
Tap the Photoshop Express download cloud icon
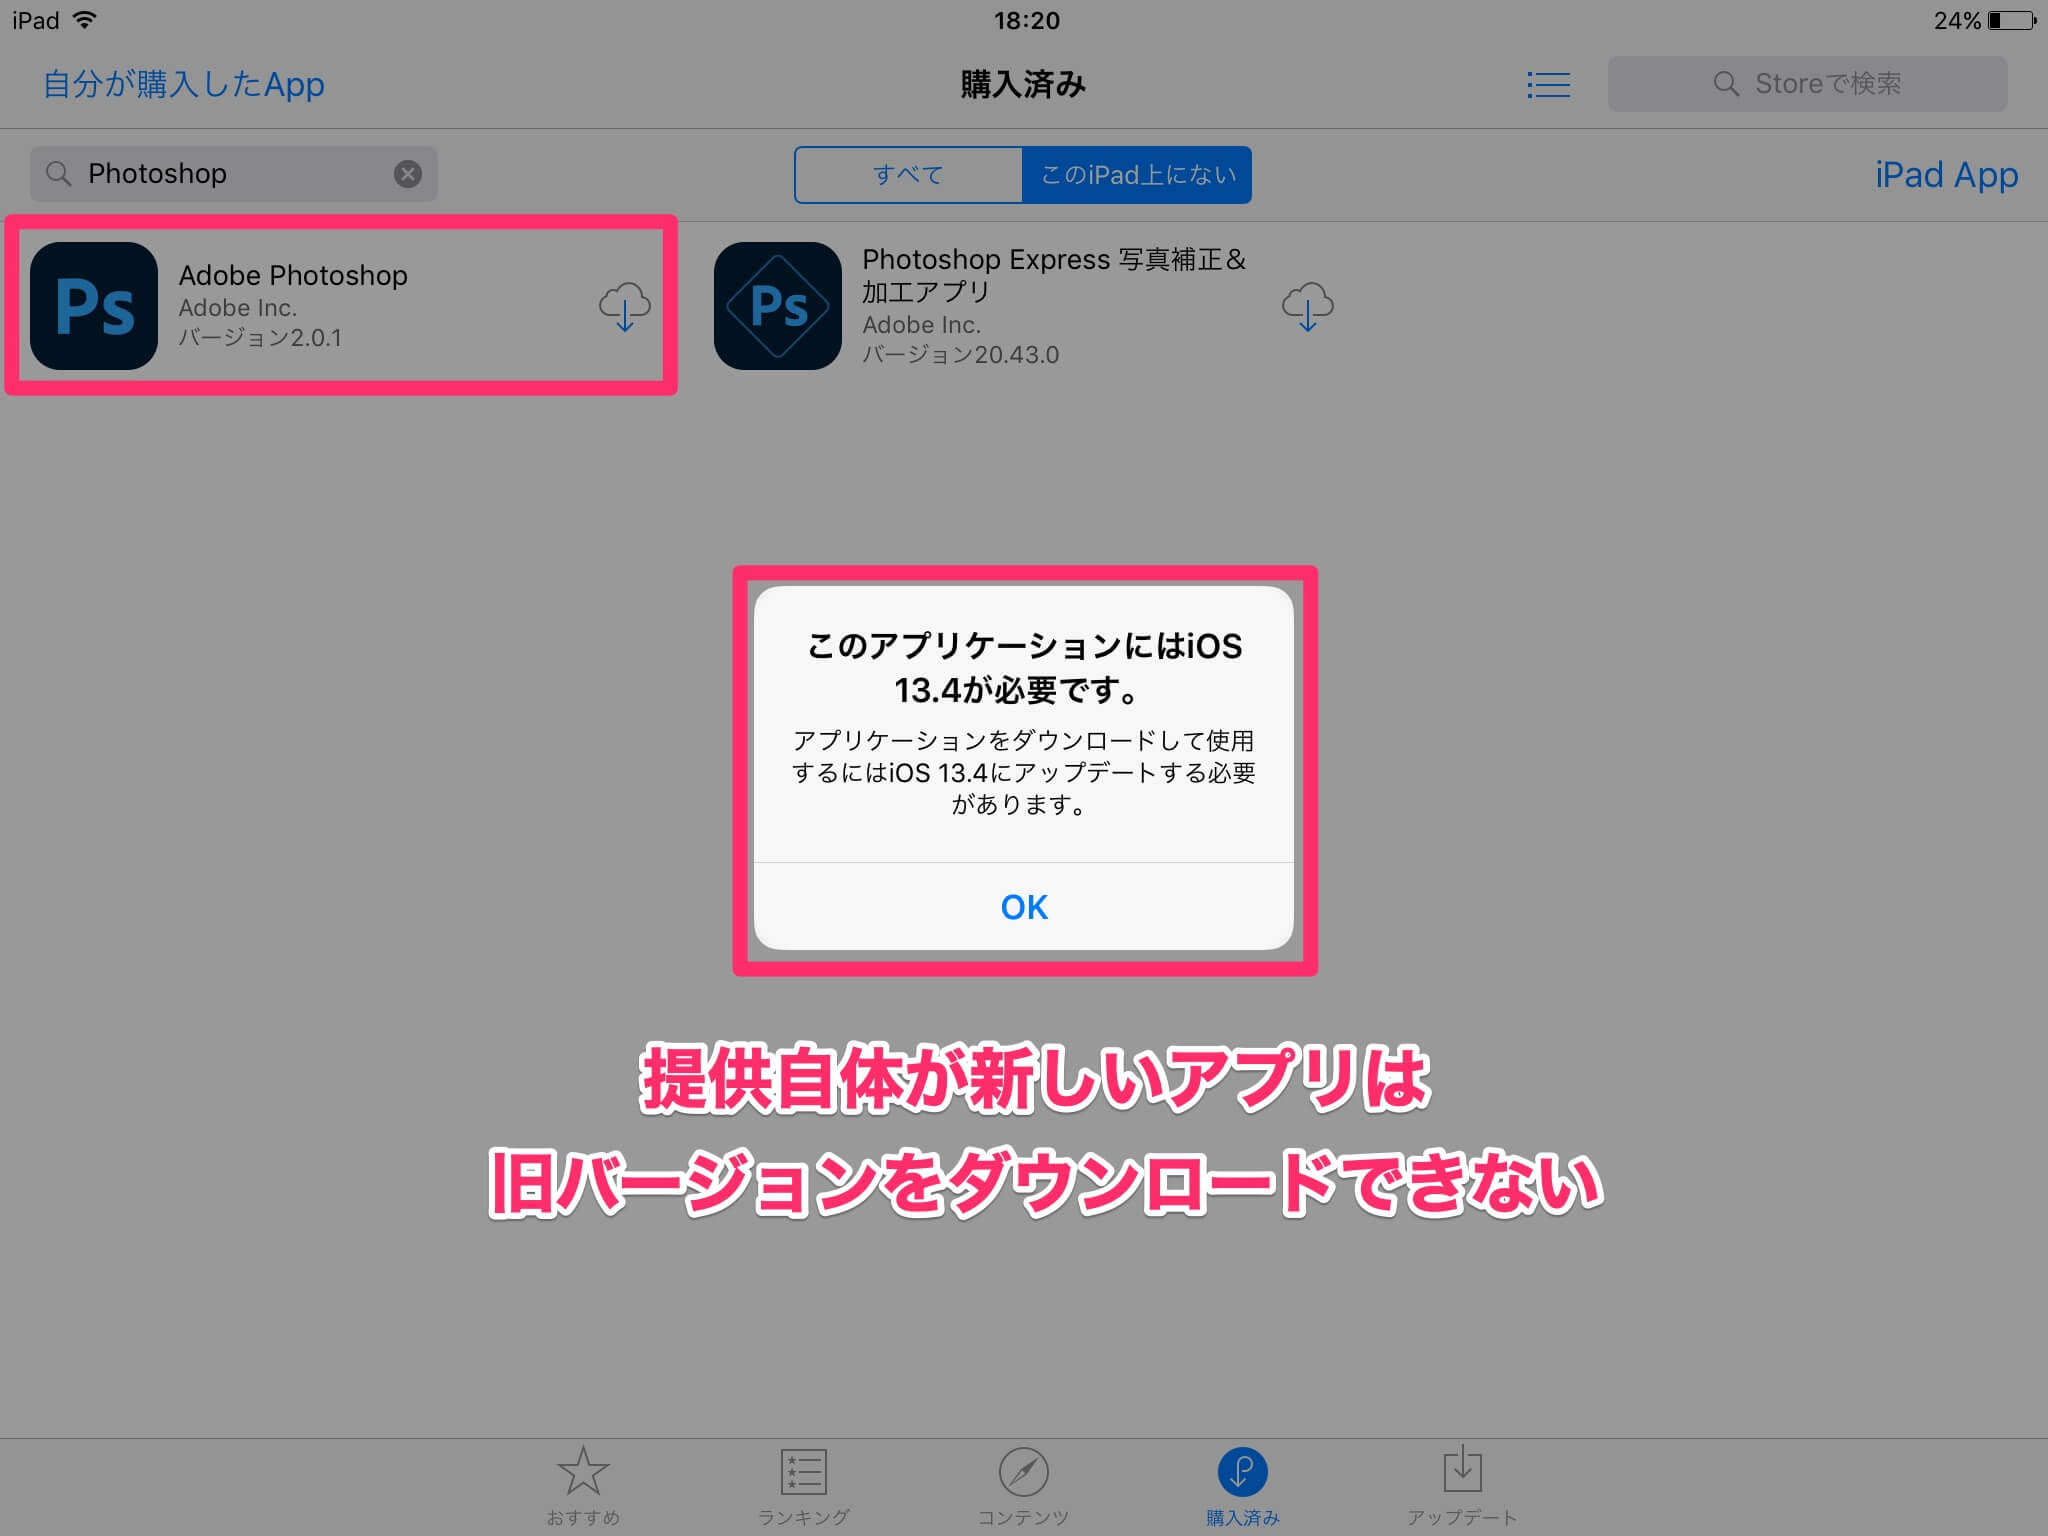1308,305
